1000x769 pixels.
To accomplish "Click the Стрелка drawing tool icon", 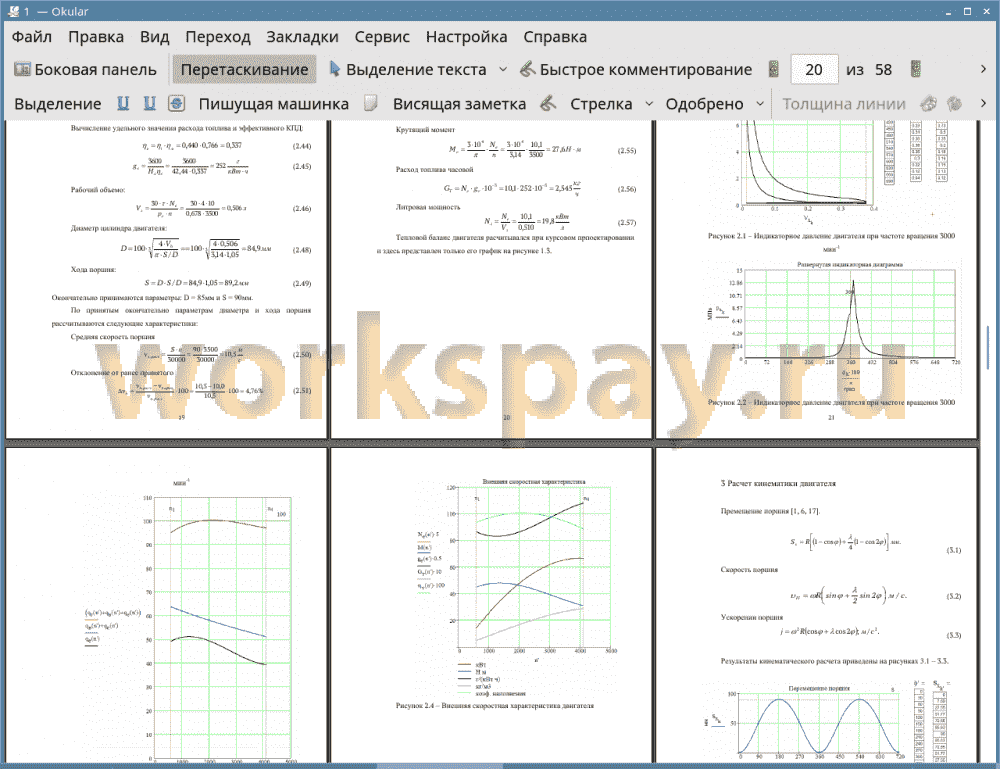I will [548, 103].
